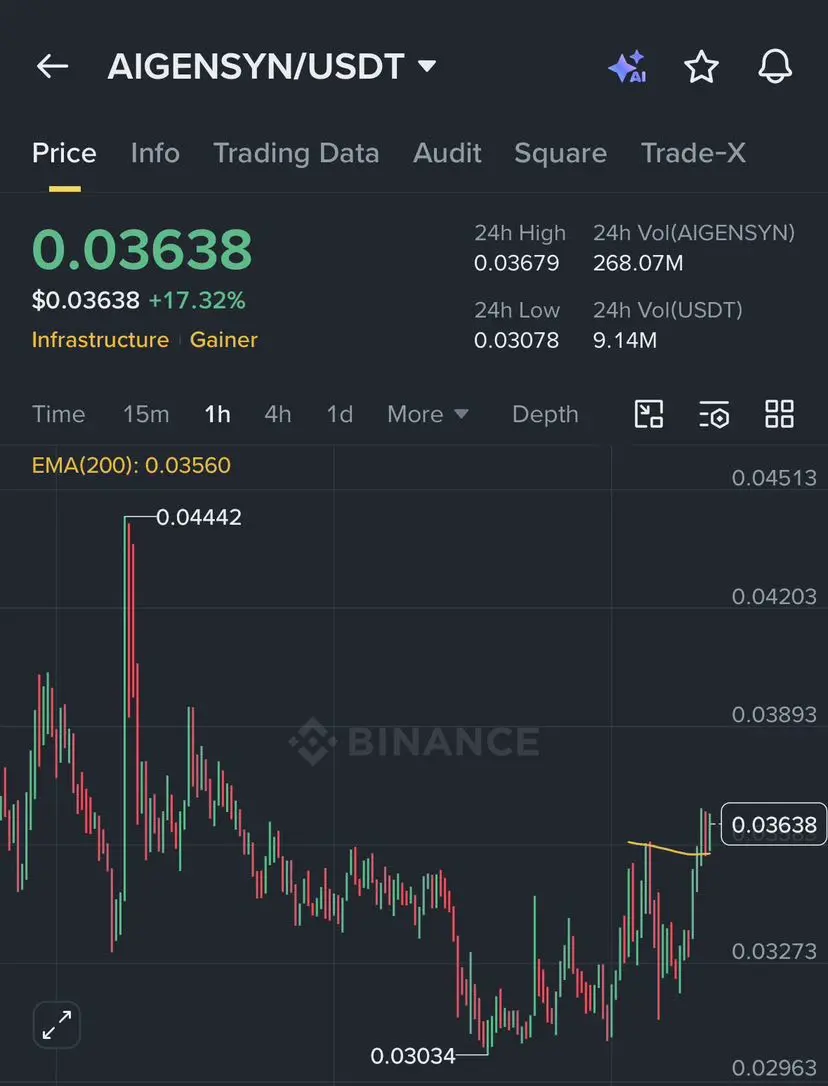Select the Time chart interval
The height and width of the screenshot is (1086, 828).
58,414
